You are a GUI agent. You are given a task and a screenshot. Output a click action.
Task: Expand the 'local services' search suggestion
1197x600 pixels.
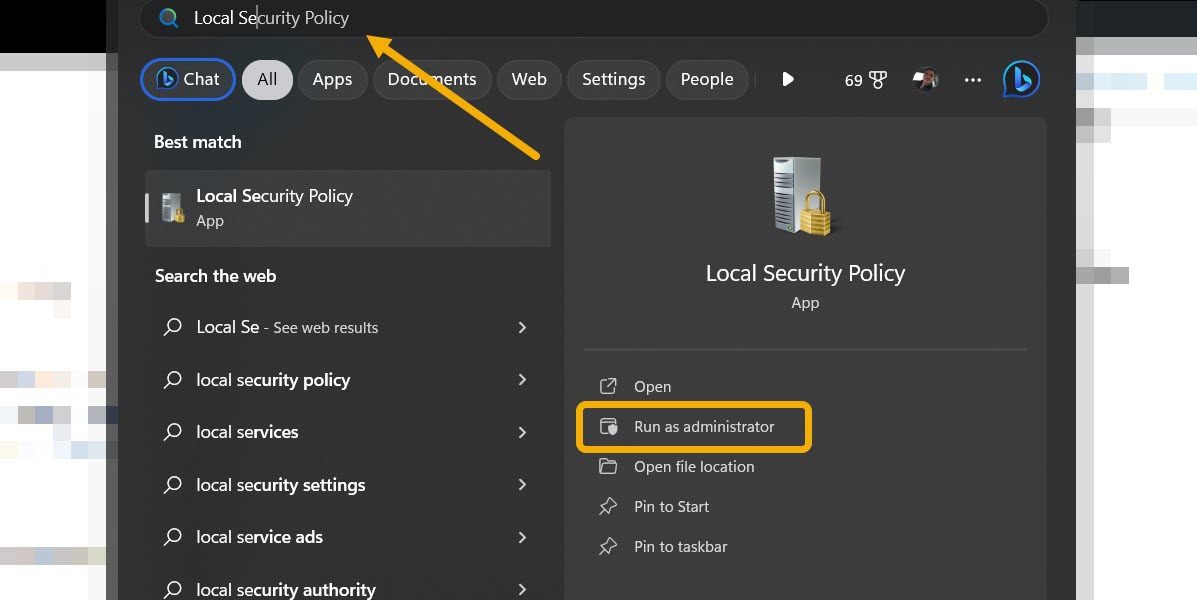(522, 432)
